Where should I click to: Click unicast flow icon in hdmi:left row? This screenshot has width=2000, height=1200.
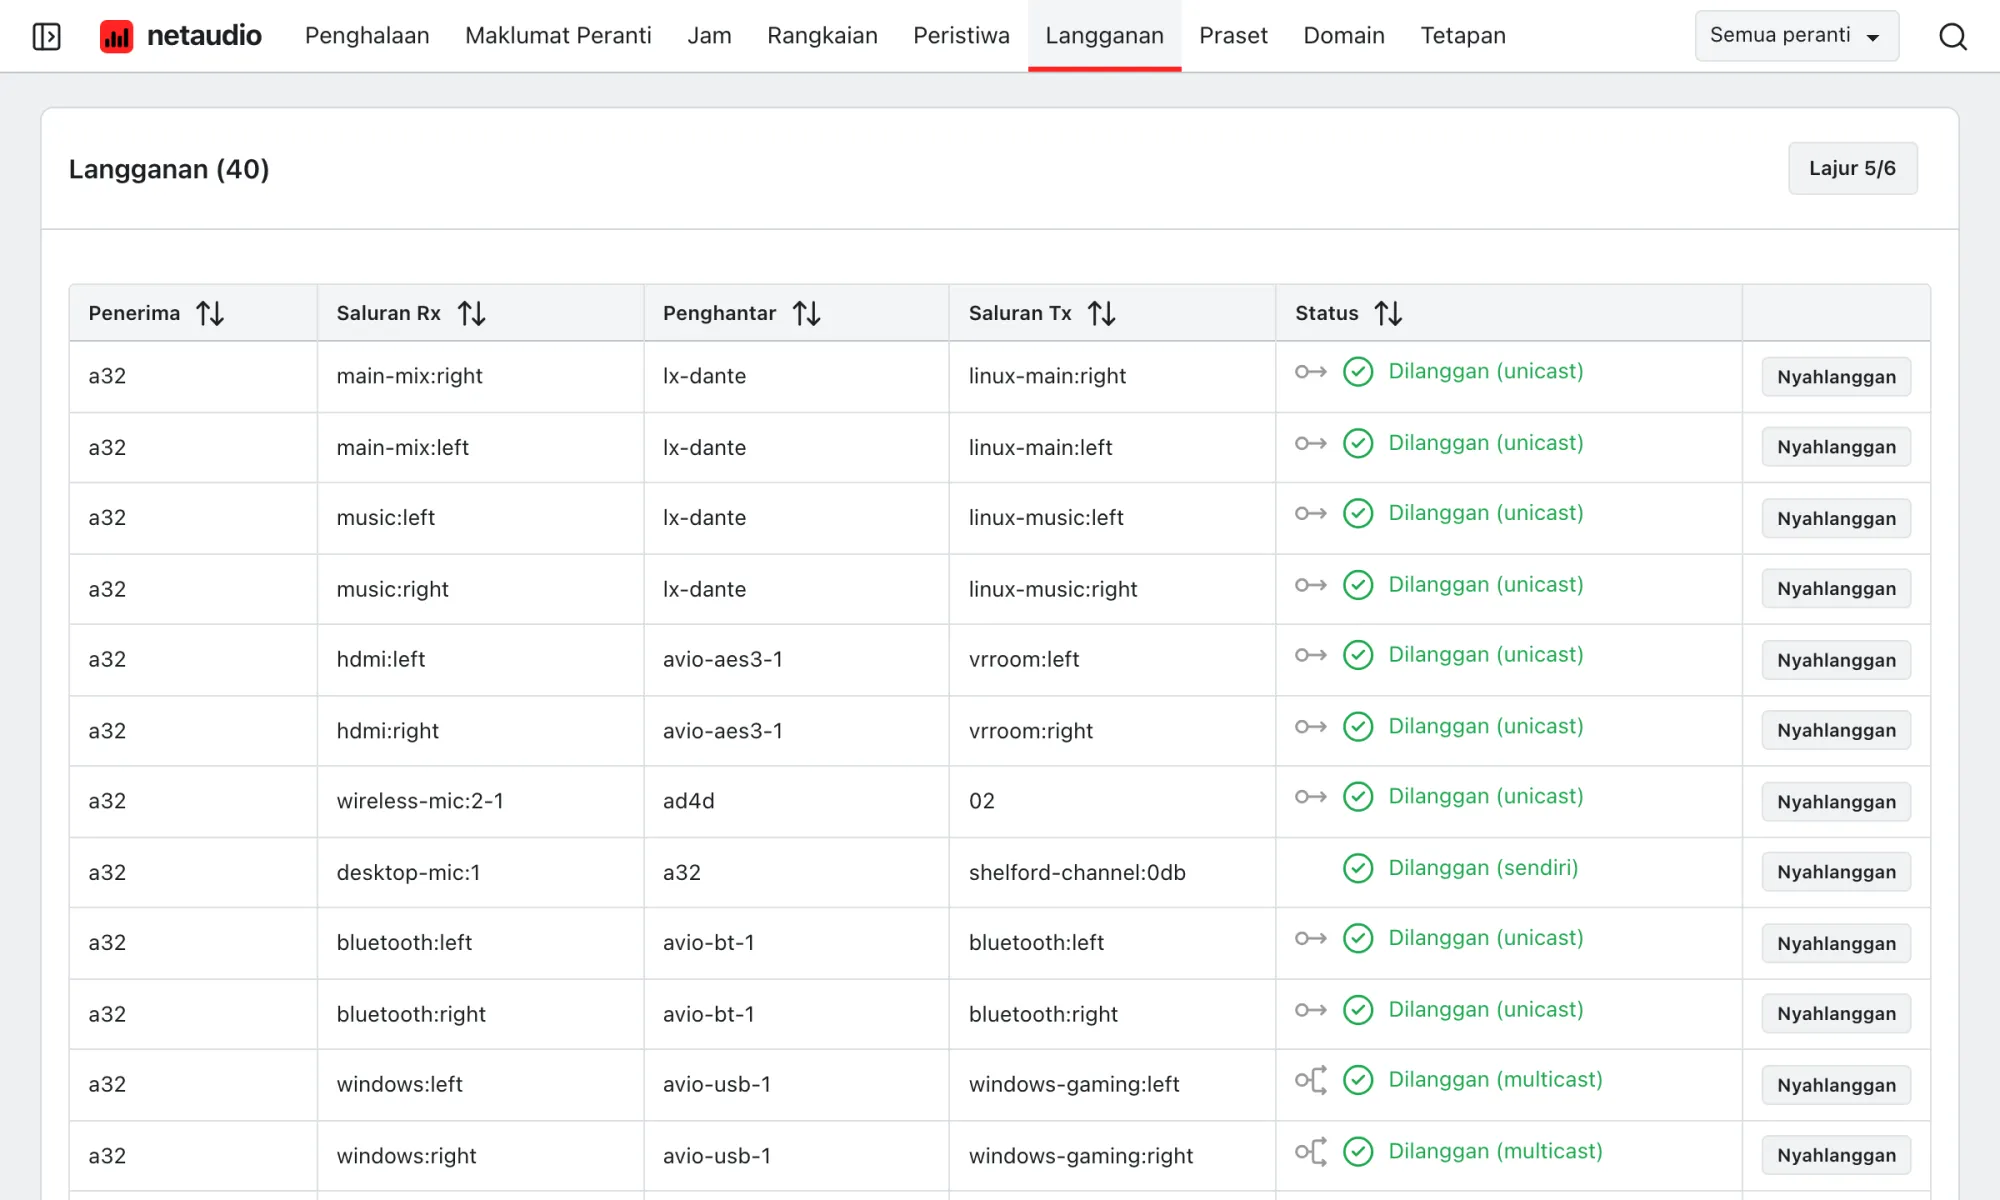coord(1310,655)
